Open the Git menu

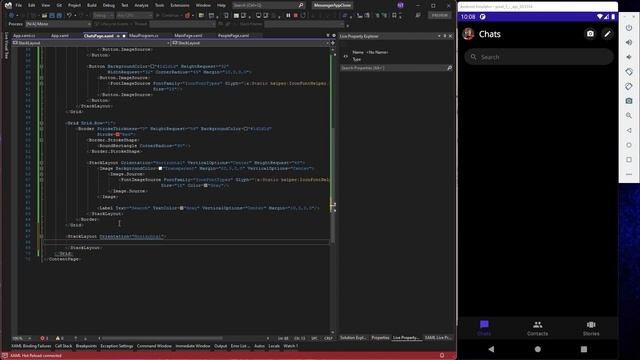click(x=59, y=5)
